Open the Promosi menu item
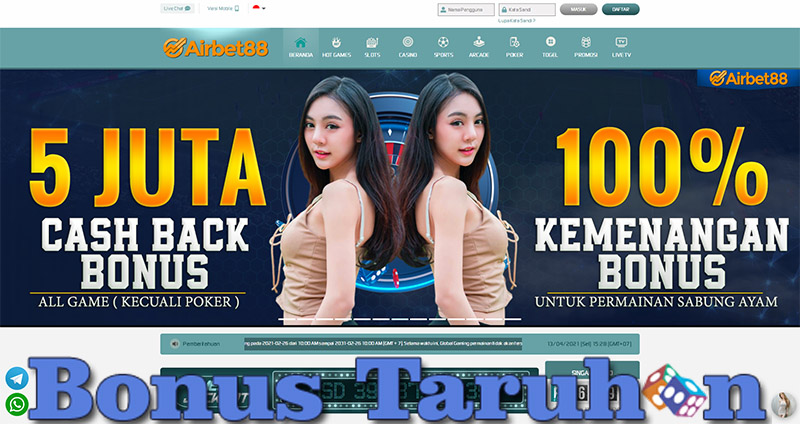This screenshot has height=424, width=800. (586, 47)
